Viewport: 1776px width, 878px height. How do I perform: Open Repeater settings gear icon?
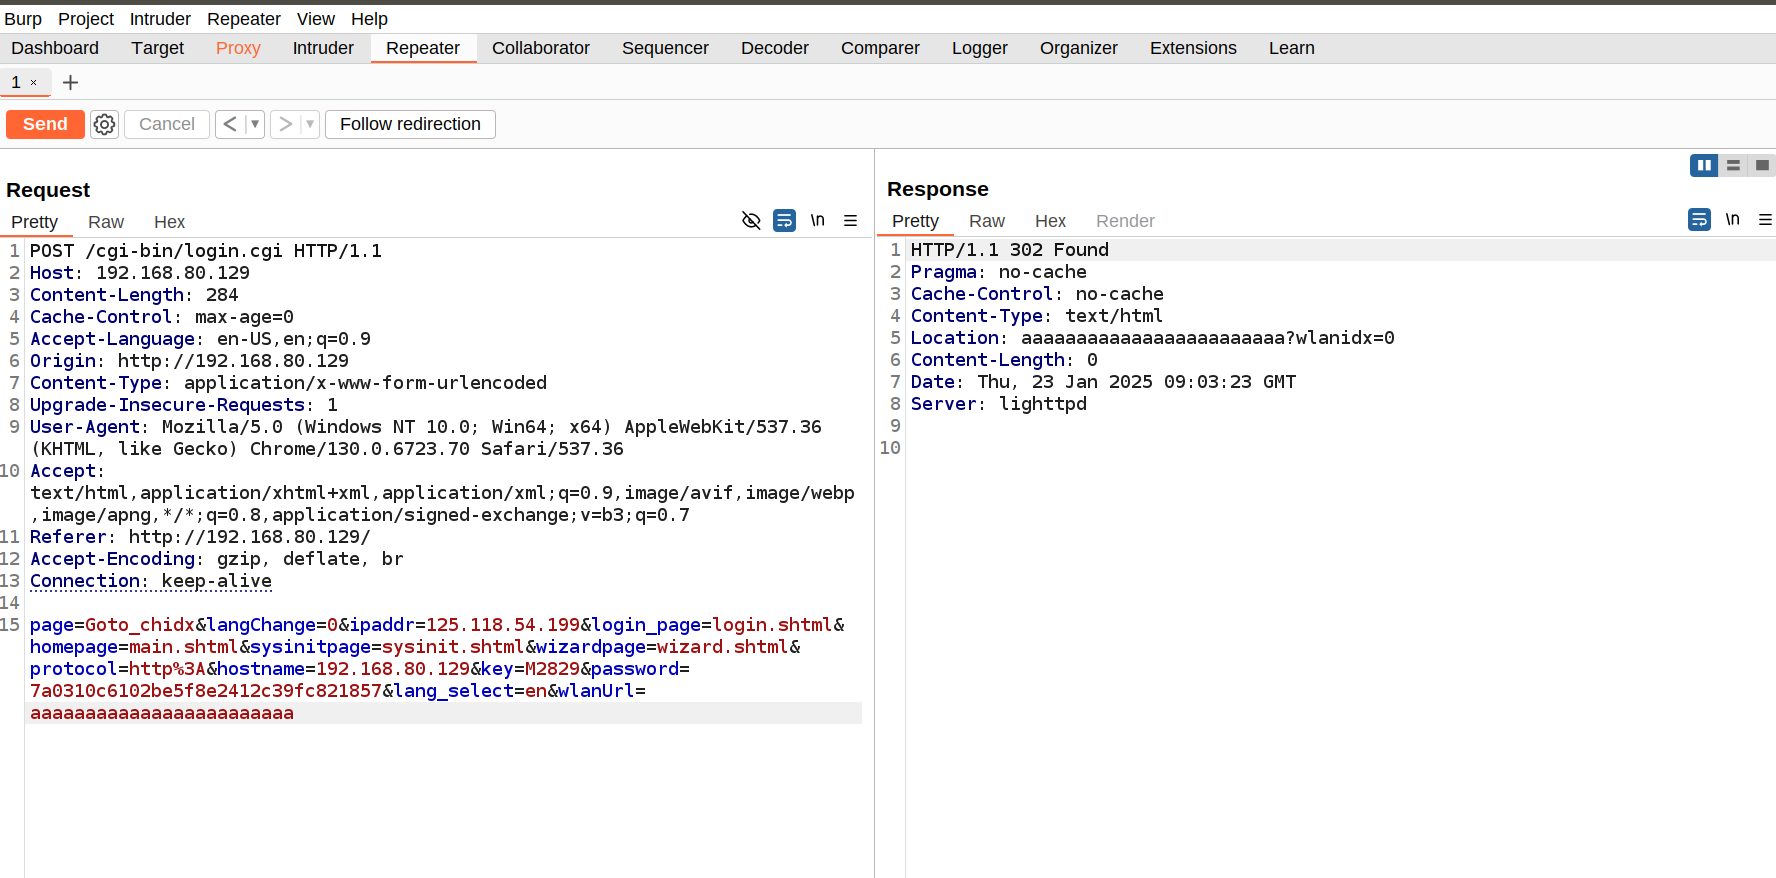click(x=104, y=124)
